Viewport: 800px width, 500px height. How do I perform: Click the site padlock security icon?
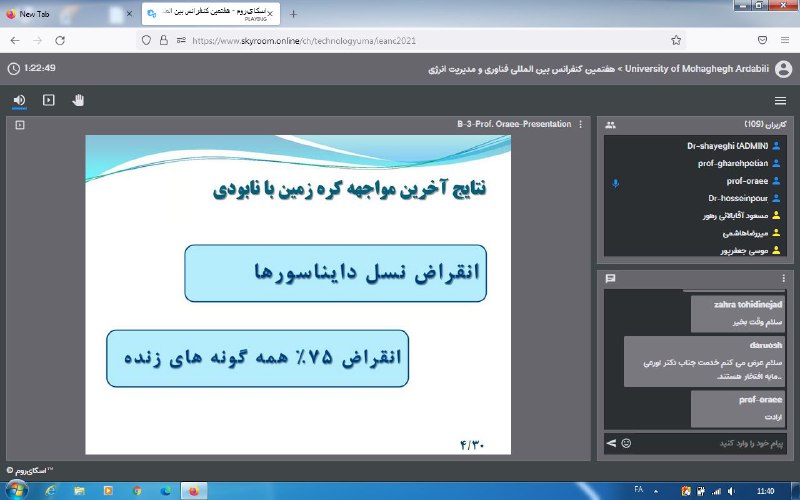coord(164,40)
